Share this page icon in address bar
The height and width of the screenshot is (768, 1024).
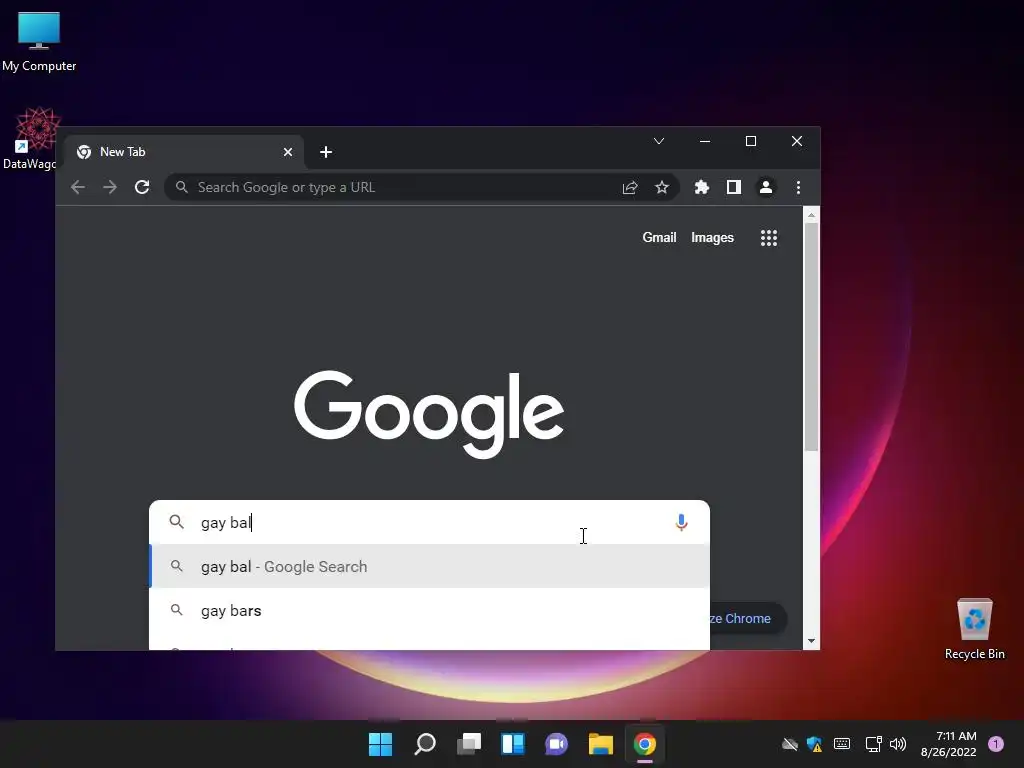pos(630,187)
